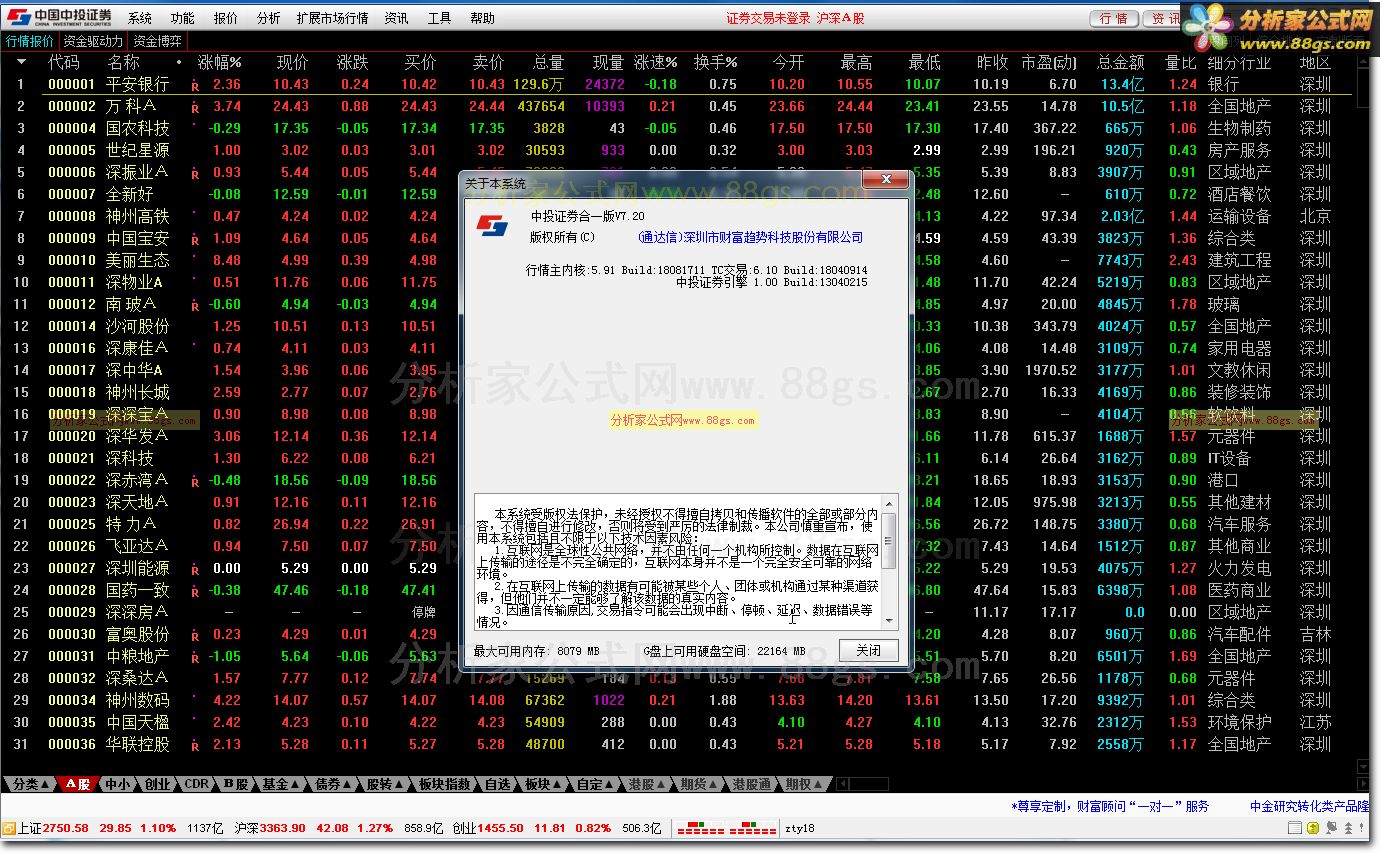The height and width of the screenshot is (854, 1382).
Task: Click the license text box scrollbar thumb
Action: [x=888, y=539]
